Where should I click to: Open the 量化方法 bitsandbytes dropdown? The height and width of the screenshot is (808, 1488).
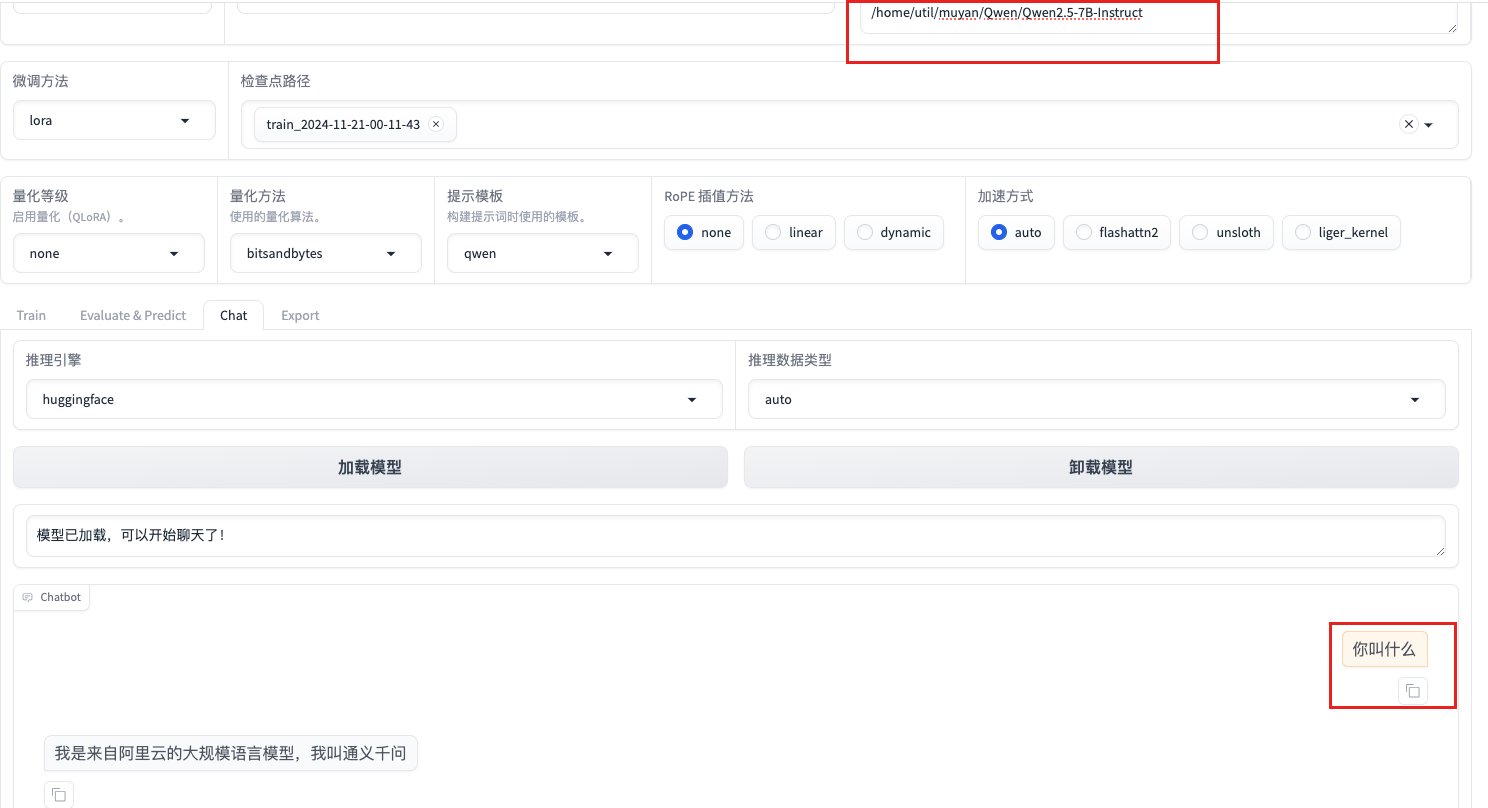[325, 253]
